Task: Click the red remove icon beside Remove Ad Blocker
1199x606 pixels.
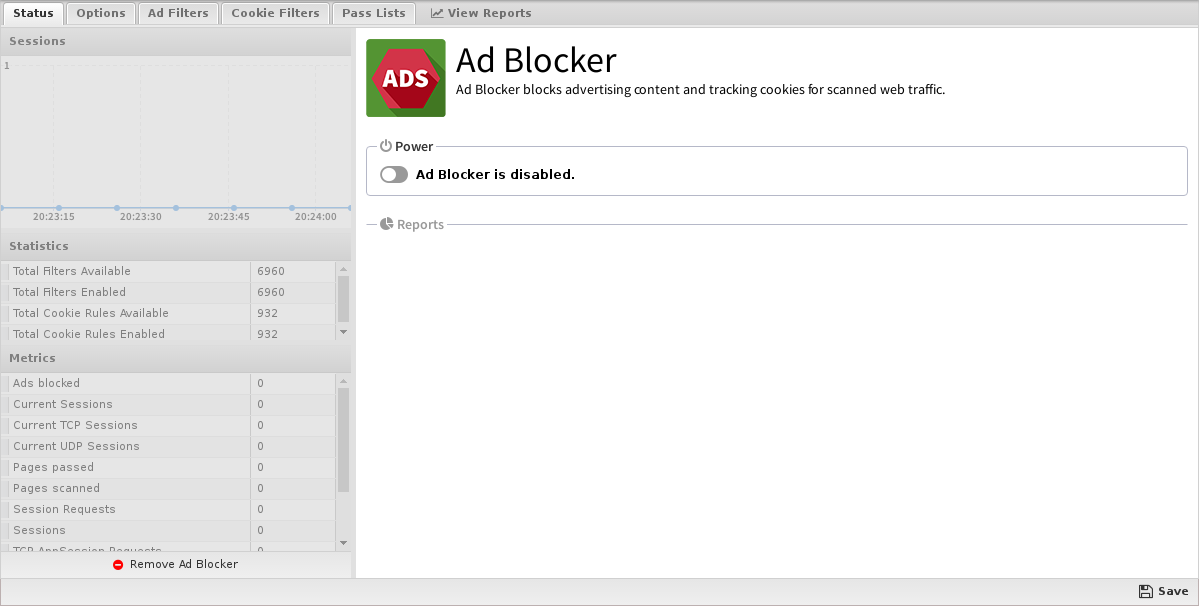Action: 118,565
